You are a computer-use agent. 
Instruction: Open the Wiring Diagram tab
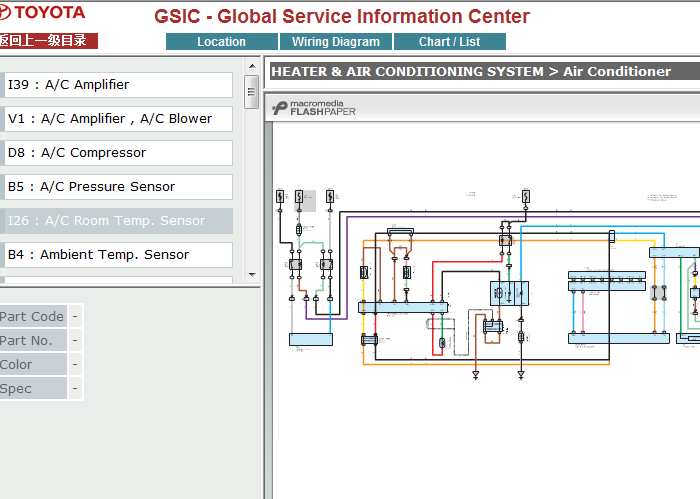click(x=336, y=42)
